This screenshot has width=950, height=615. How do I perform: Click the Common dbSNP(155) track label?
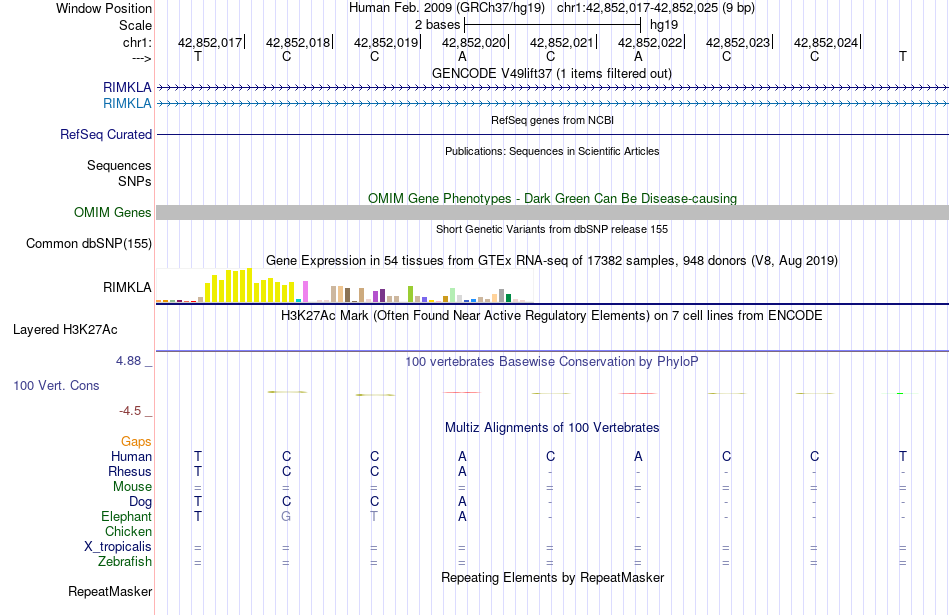(89, 244)
